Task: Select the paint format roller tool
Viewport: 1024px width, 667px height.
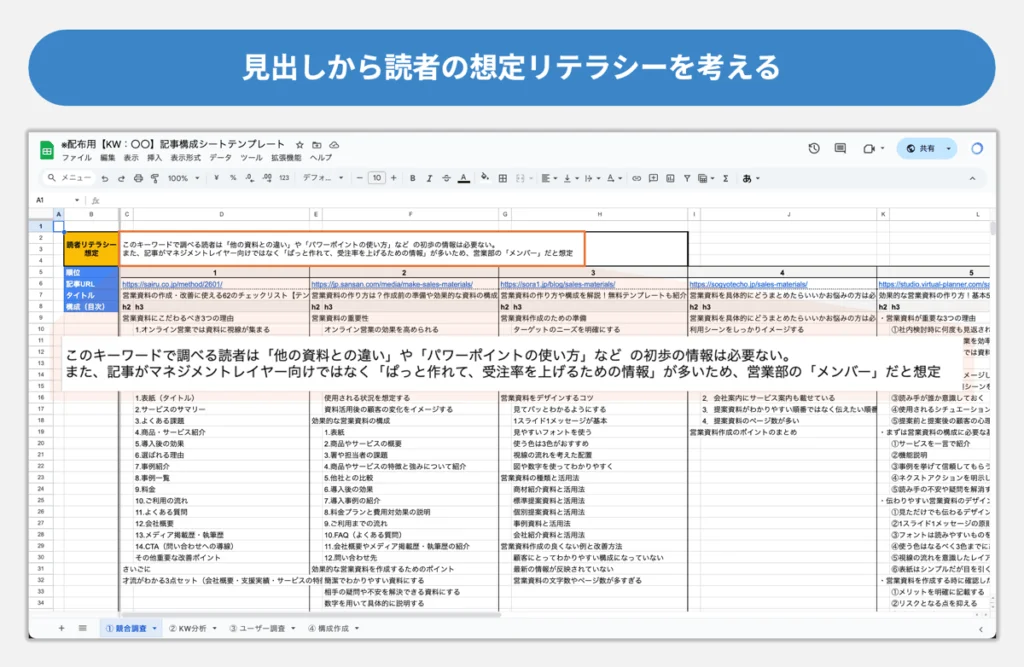Action: 153,178
